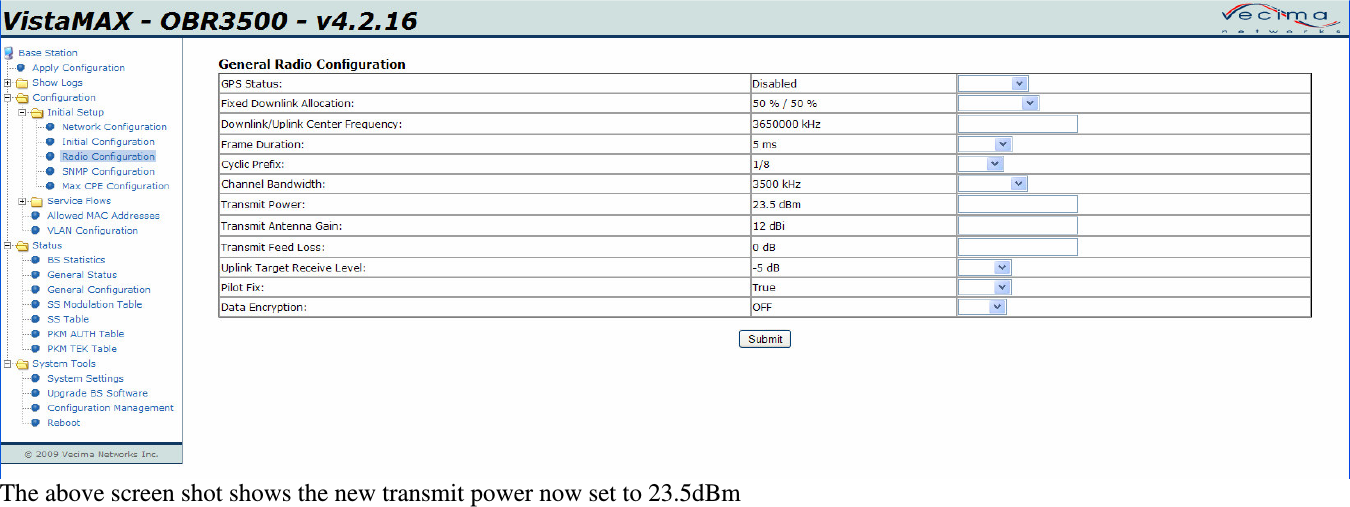Click the Configuration folder icon
Screen dimensions: 1350x507
click(x=22, y=98)
